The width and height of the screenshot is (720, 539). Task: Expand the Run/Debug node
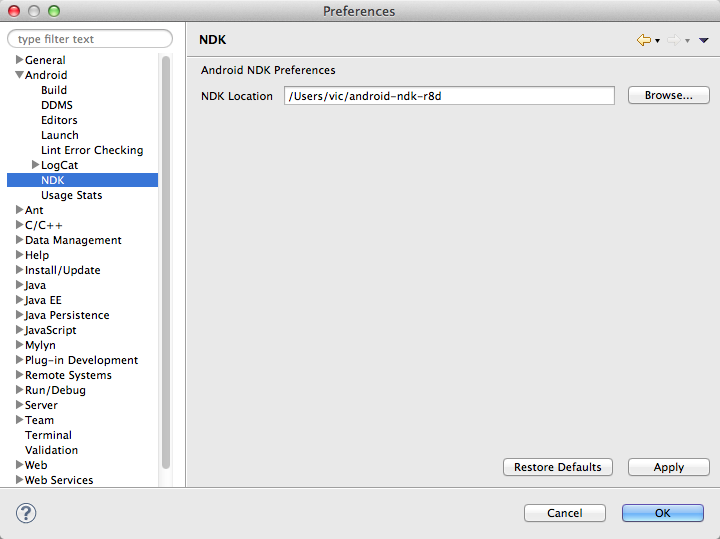tap(19, 390)
